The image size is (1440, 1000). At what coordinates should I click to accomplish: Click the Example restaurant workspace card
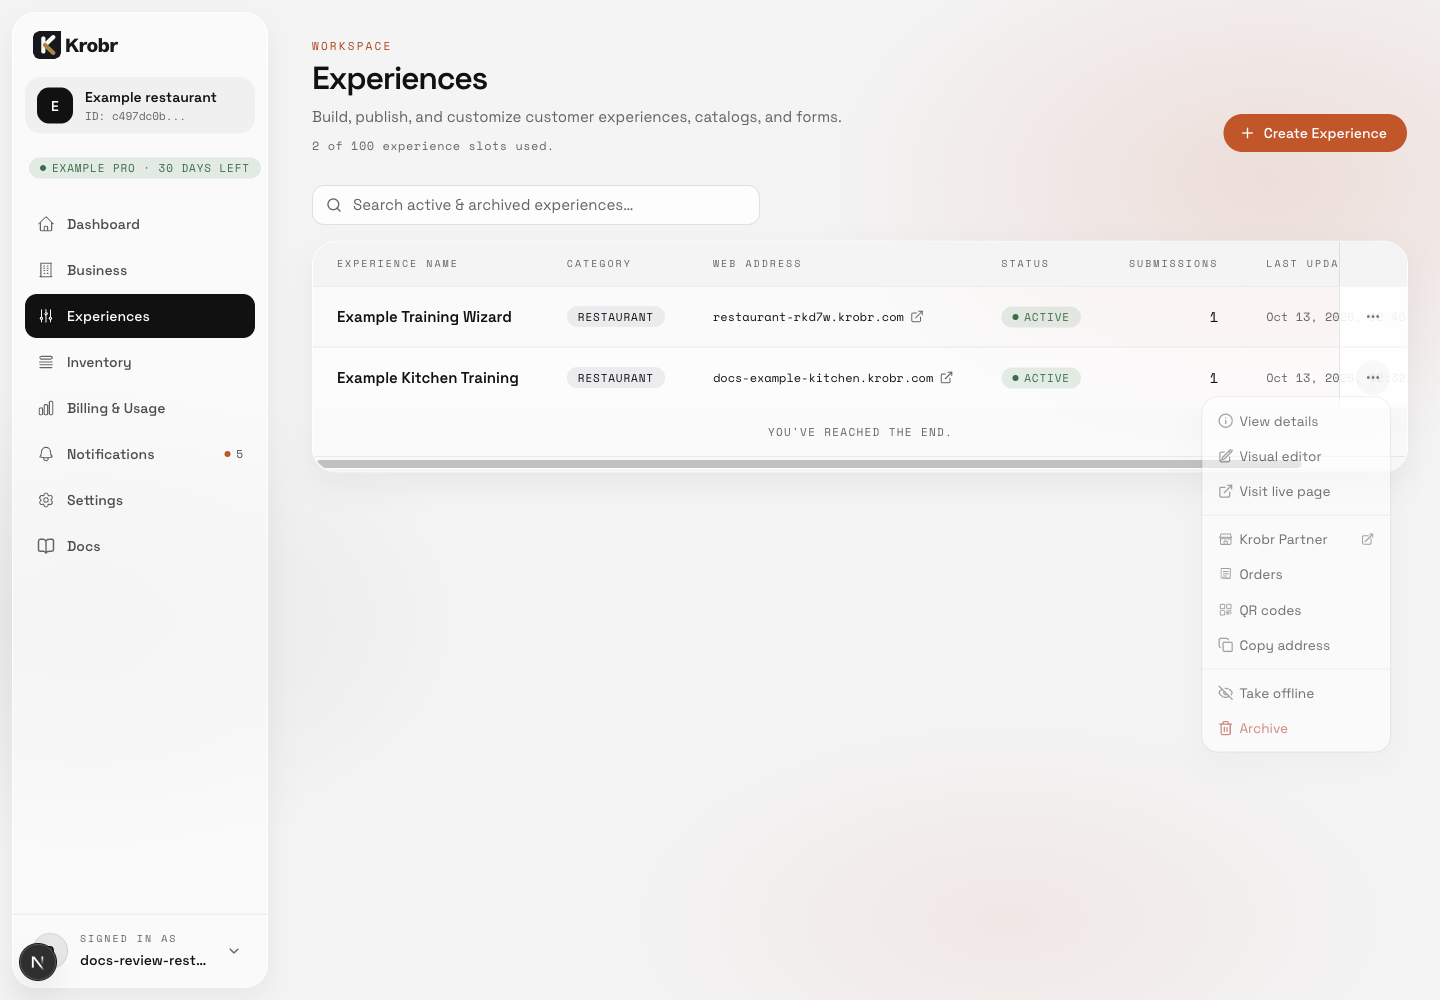coord(140,105)
